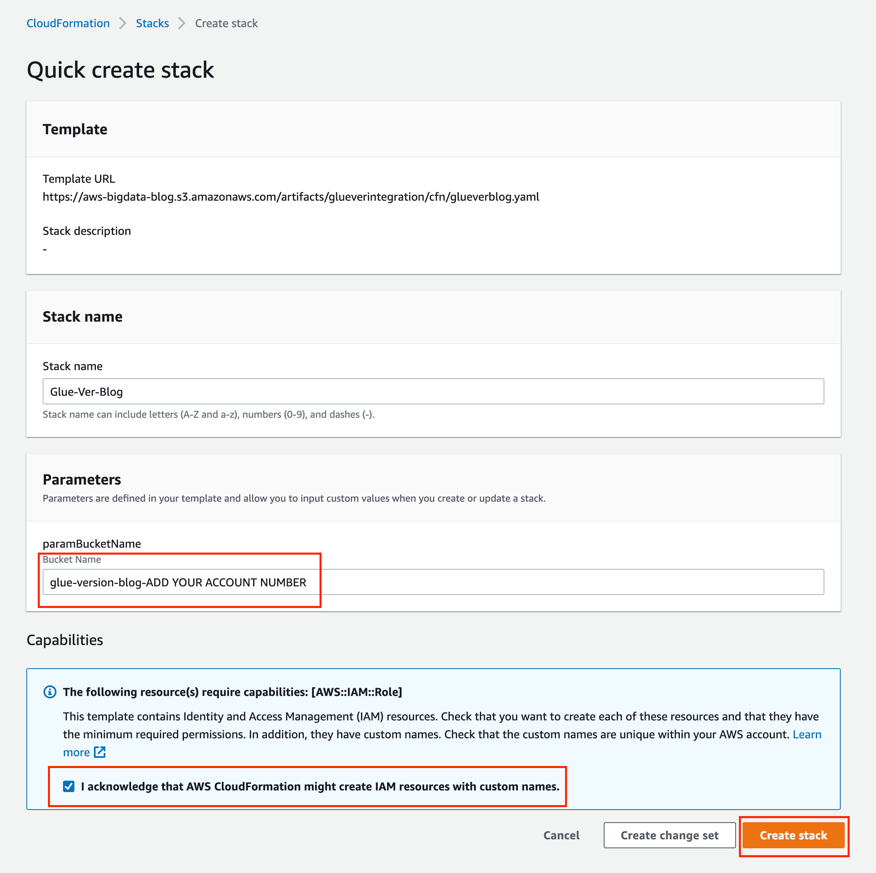
Task: Click into the Bucket Name parameter field
Action: (433, 582)
